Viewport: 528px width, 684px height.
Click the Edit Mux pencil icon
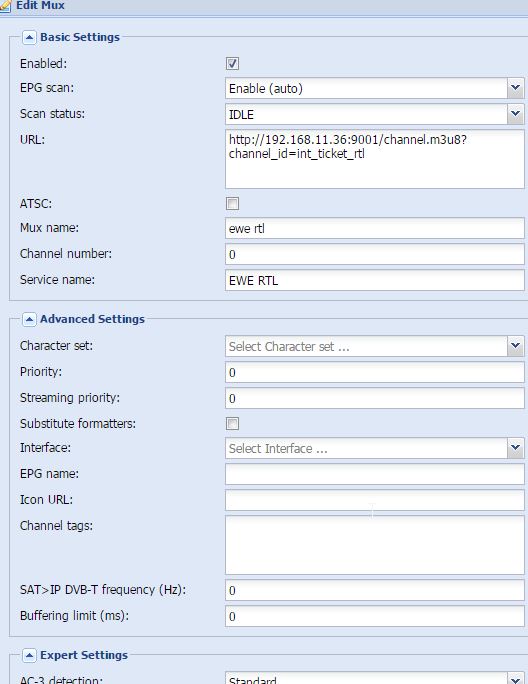click(x=5, y=6)
